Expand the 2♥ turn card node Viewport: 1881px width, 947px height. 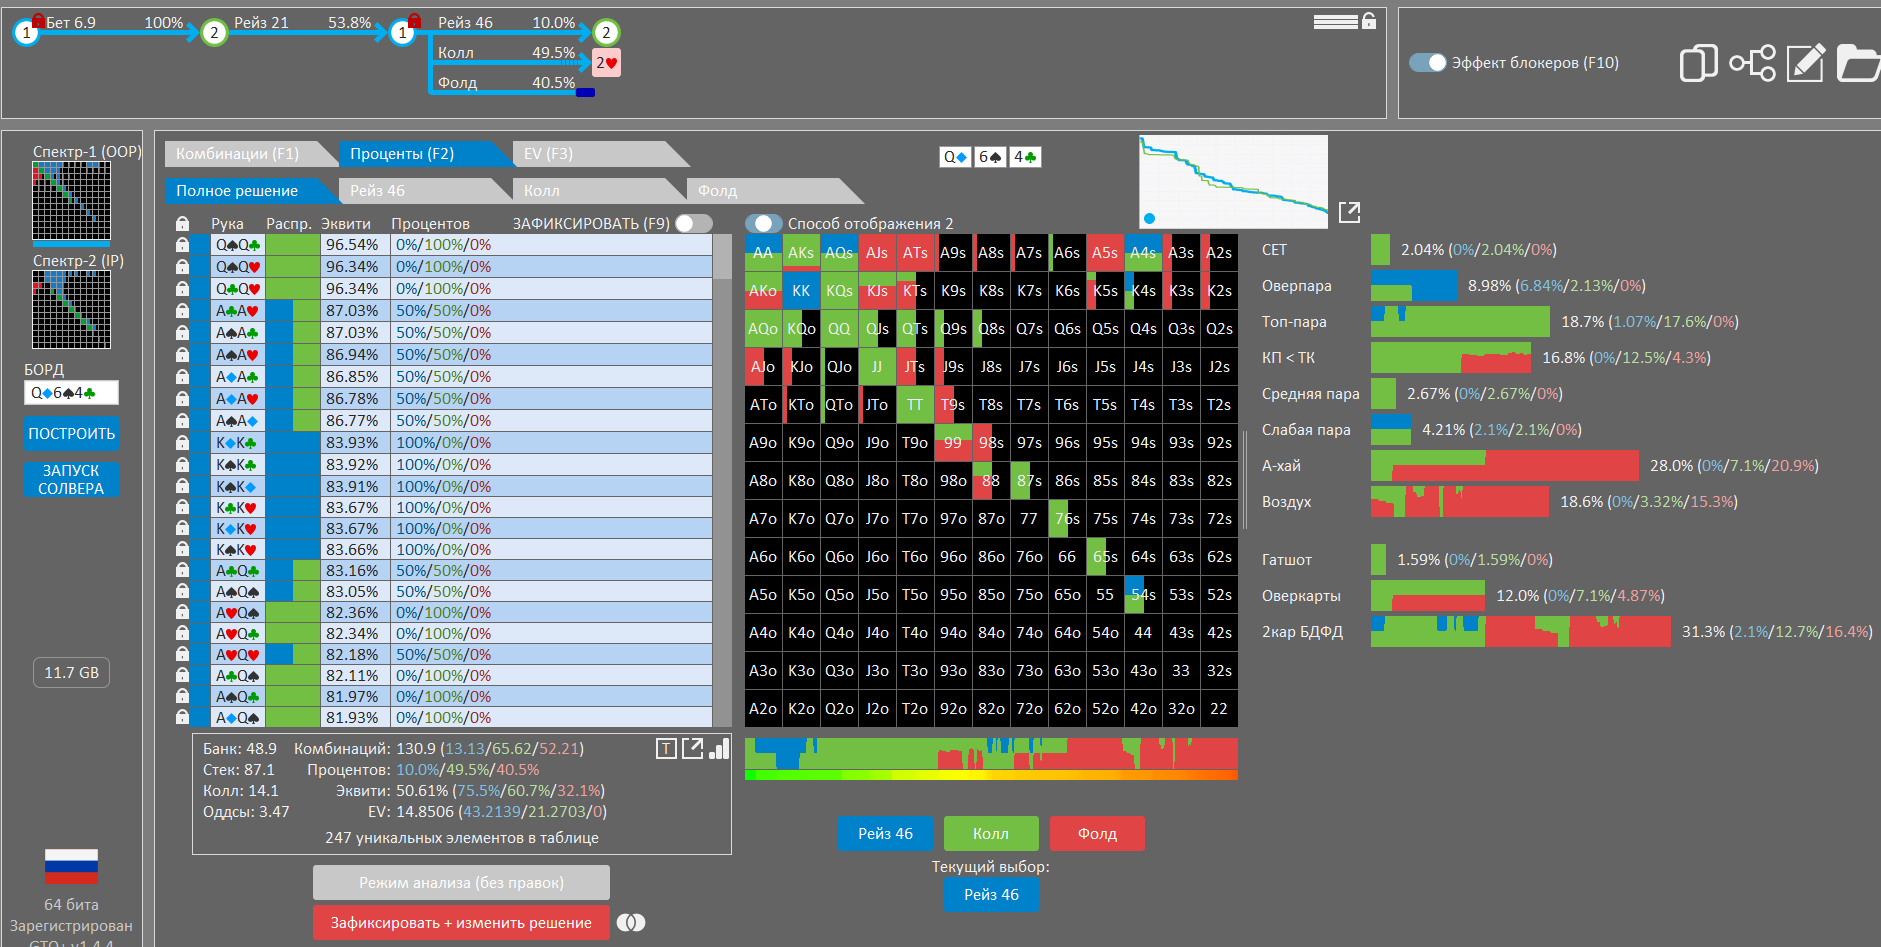tap(606, 63)
